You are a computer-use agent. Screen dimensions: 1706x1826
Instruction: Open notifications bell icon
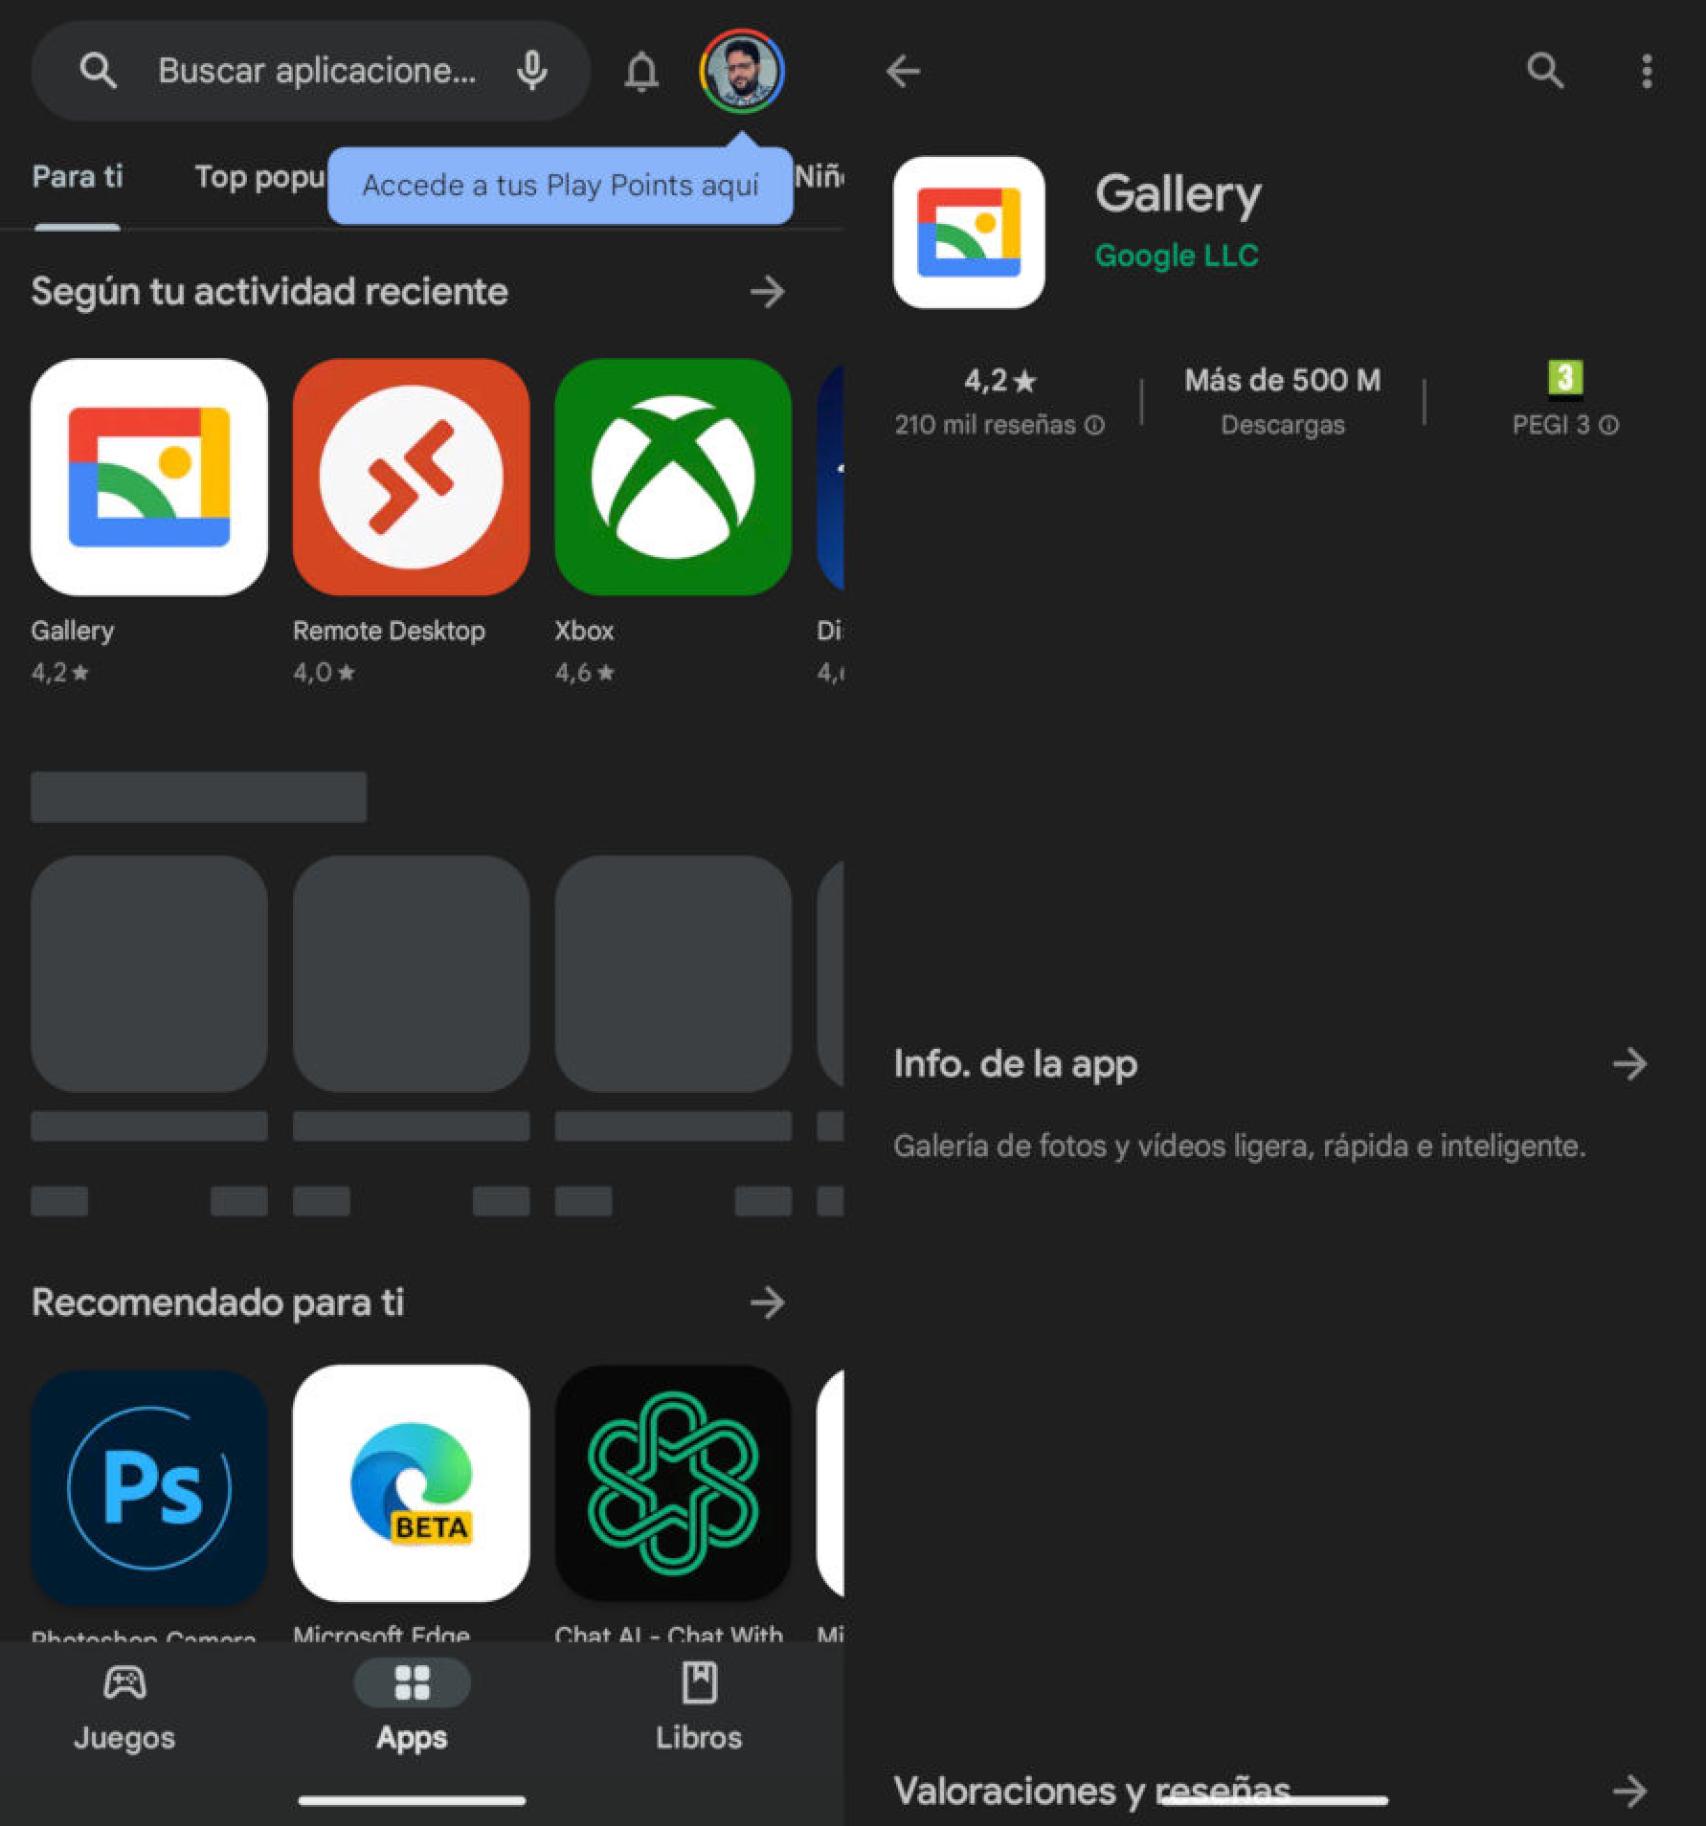[641, 72]
